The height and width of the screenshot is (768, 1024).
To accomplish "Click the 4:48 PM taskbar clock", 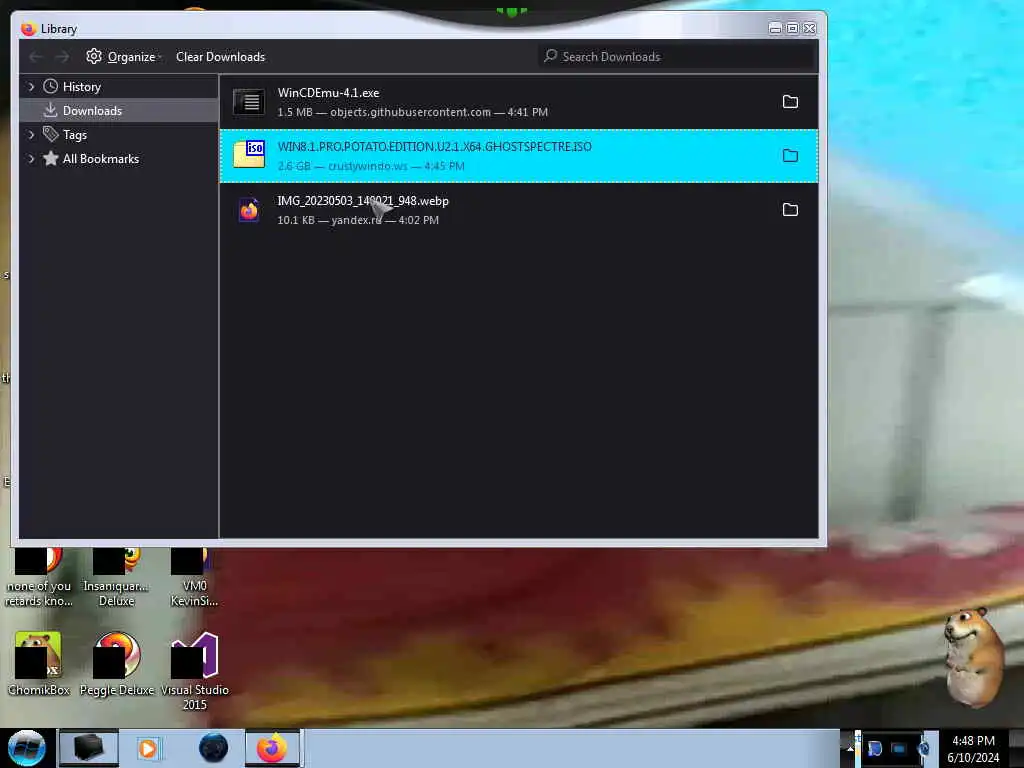I will (973, 748).
